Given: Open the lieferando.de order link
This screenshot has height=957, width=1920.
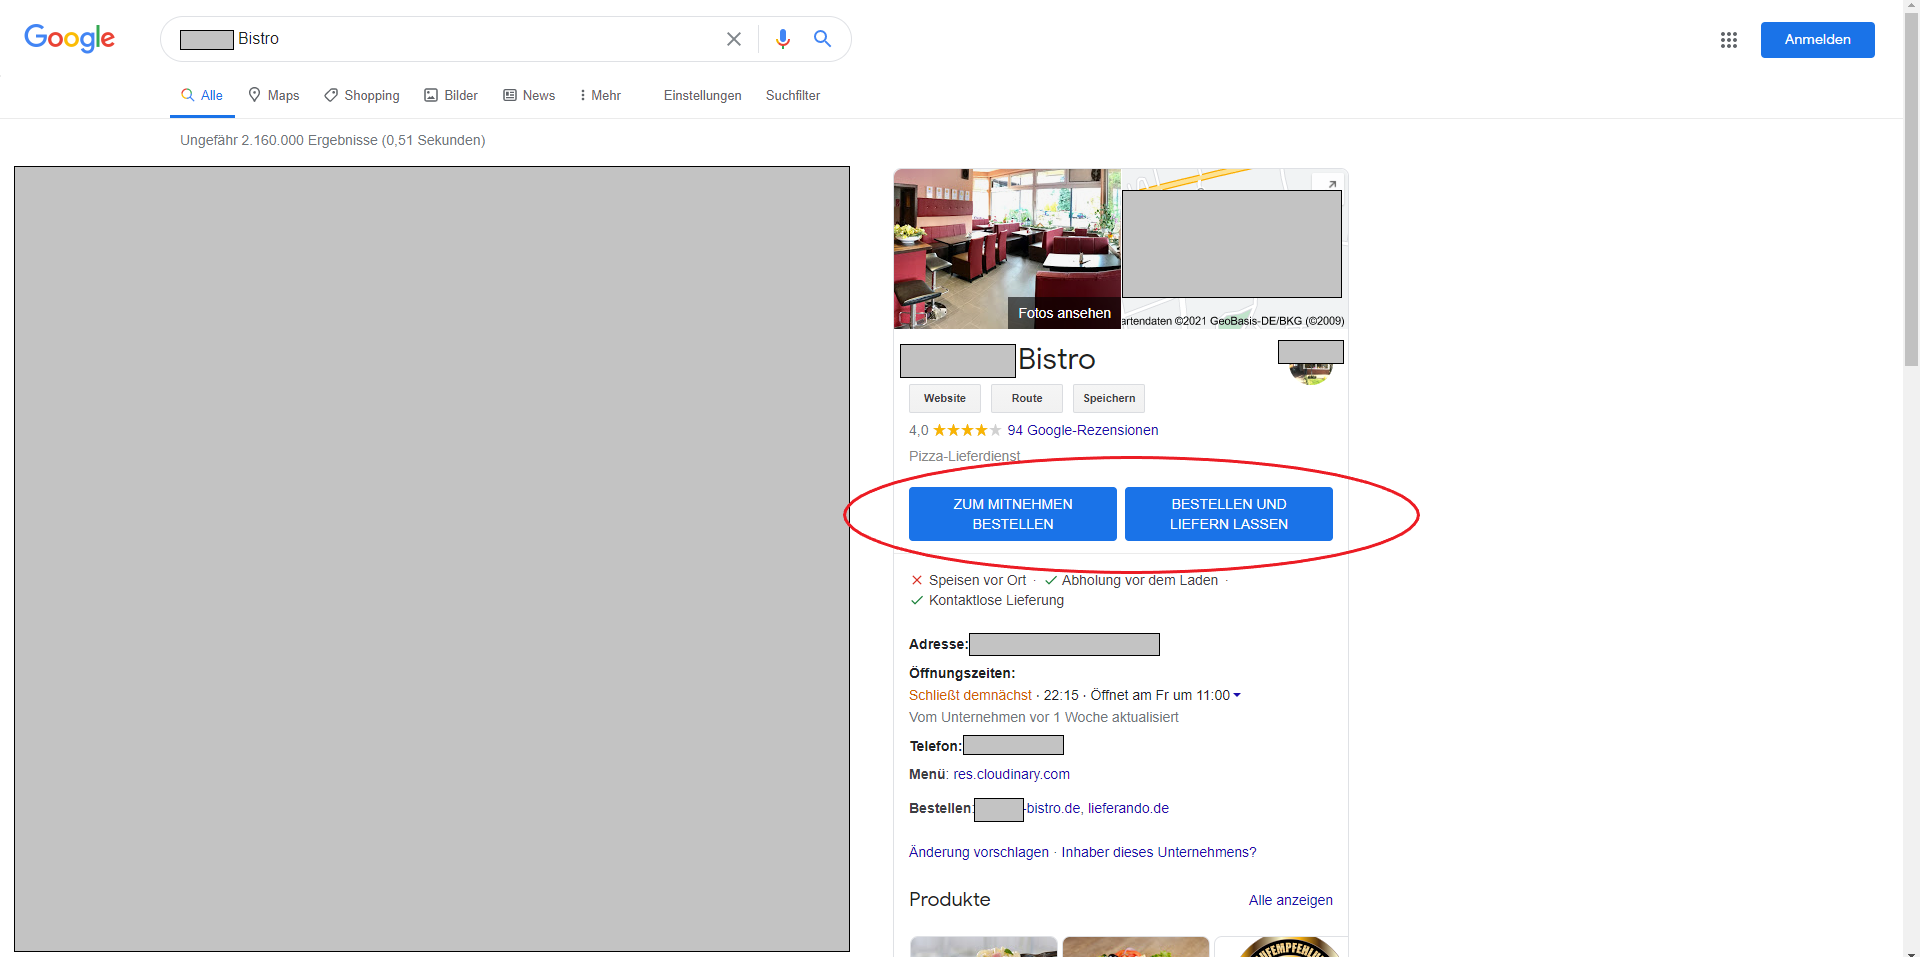Looking at the screenshot, I should click(1128, 808).
